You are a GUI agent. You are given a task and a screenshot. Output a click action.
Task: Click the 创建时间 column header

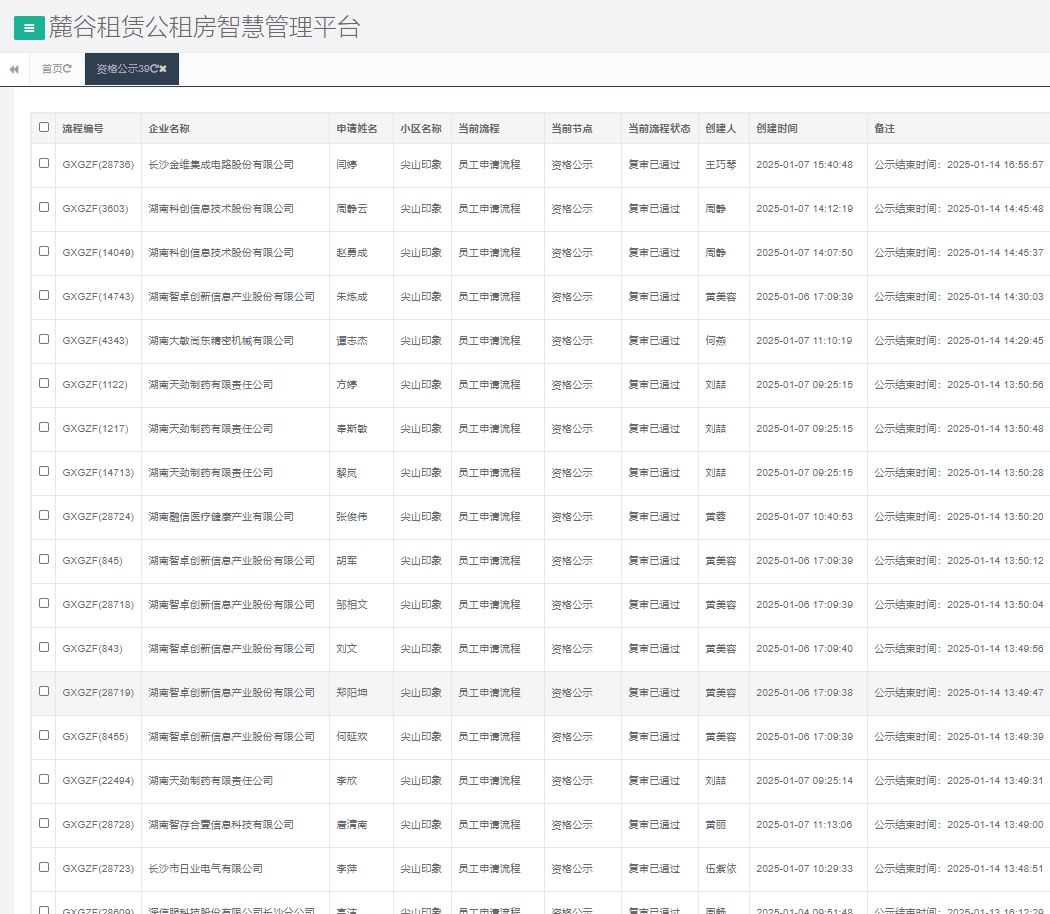pos(777,129)
